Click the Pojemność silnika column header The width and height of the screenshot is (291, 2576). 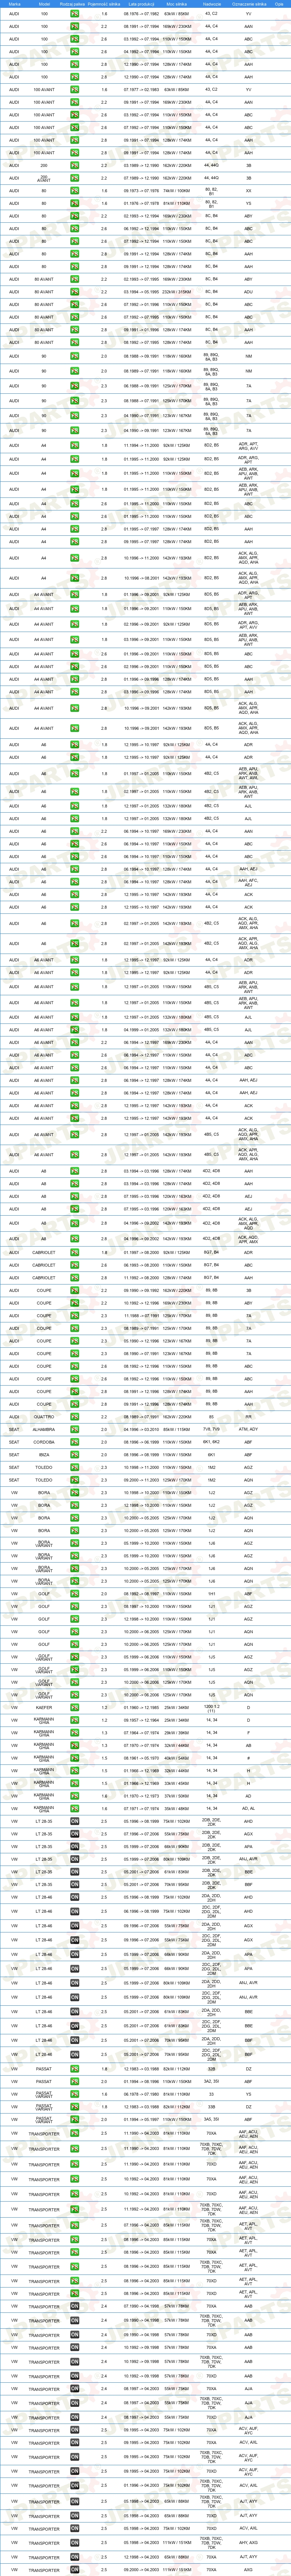pyautogui.click(x=104, y=4)
